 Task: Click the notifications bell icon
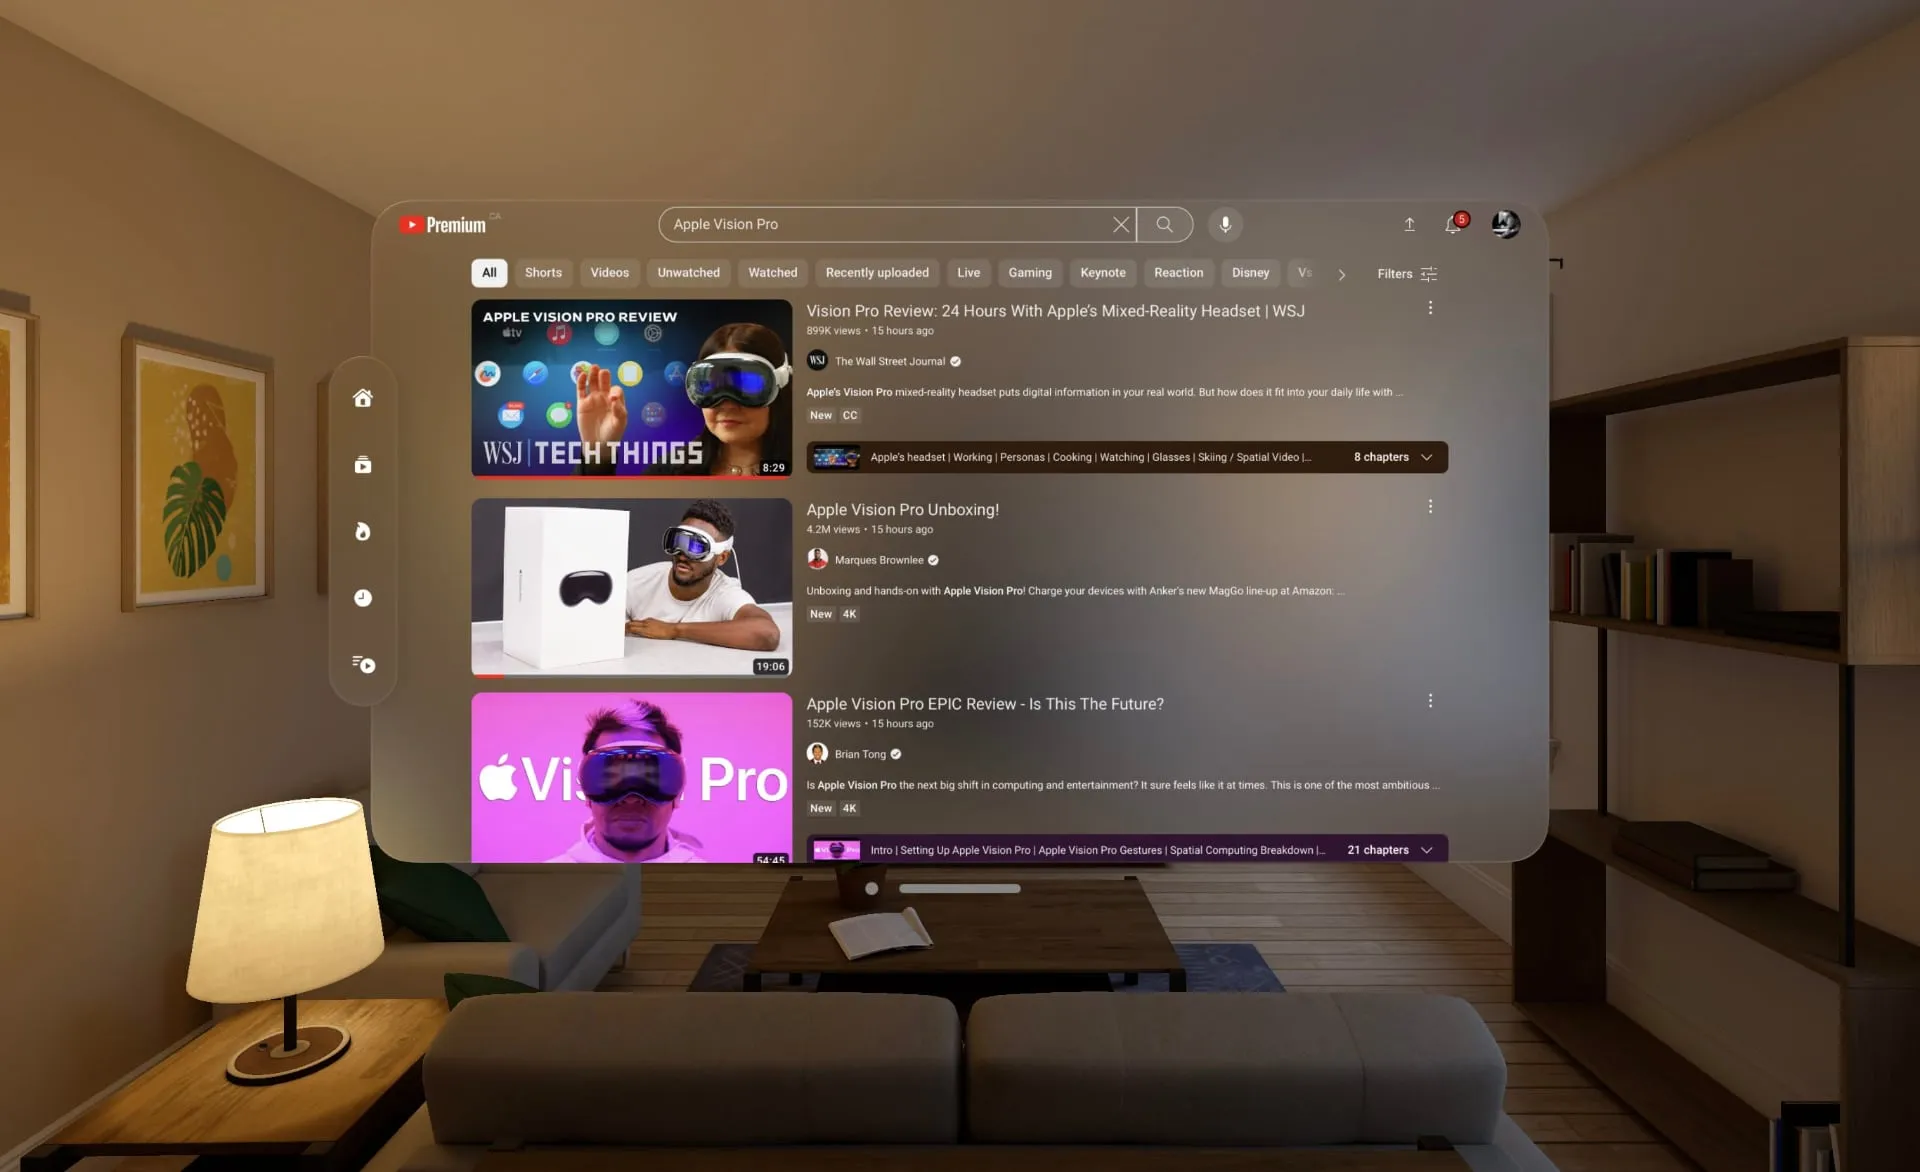click(x=1452, y=225)
